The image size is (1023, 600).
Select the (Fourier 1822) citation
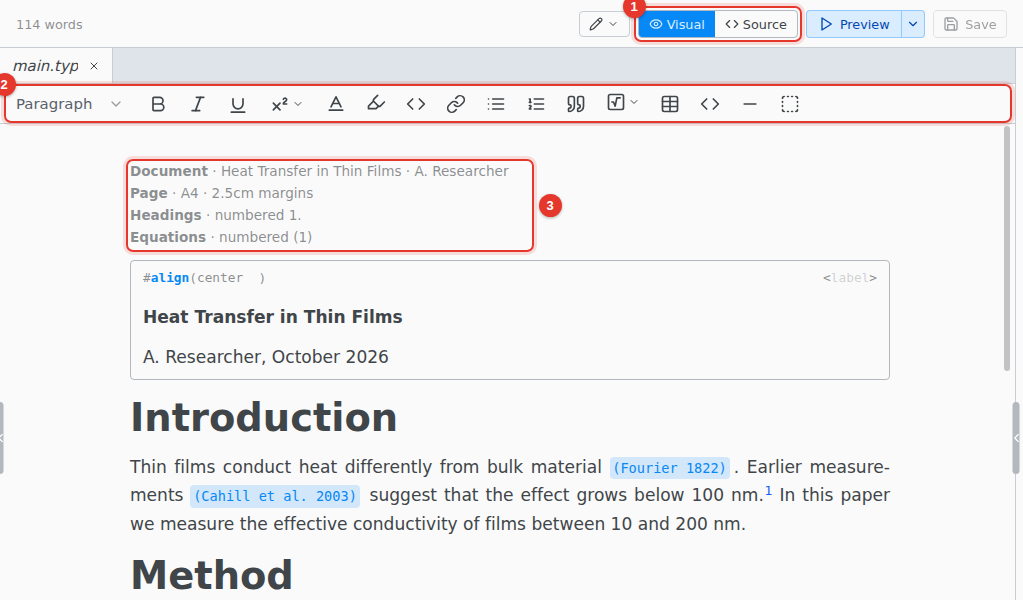coord(669,468)
